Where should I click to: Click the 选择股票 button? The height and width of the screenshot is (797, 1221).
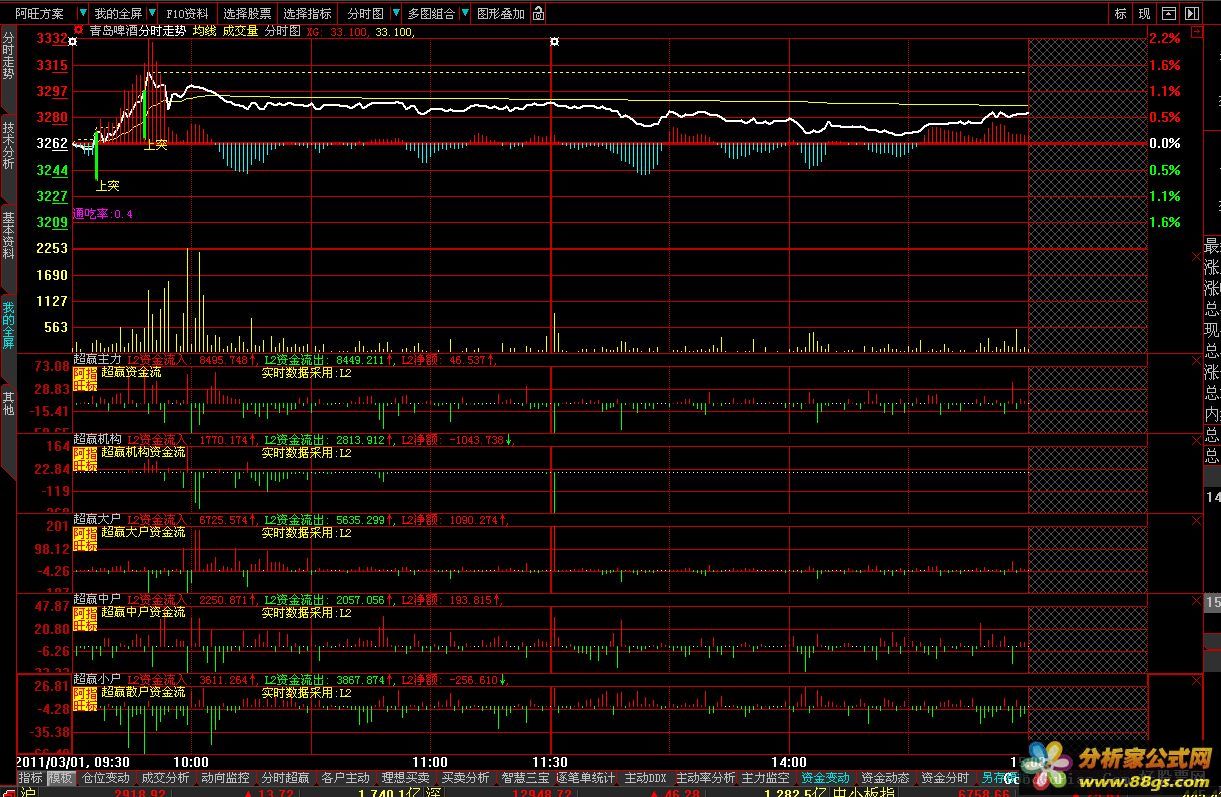pyautogui.click(x=247, y=14)
